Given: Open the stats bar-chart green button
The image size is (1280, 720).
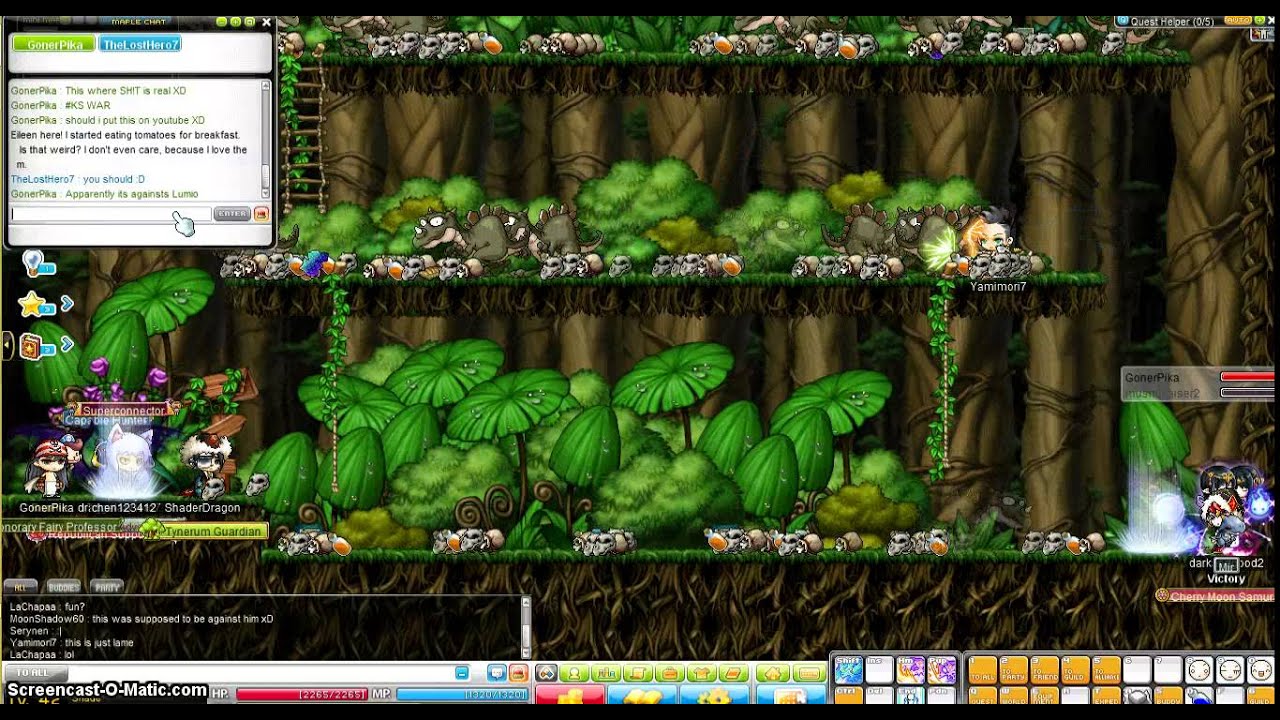Looking at the screenshot, I should coord(606,673).
